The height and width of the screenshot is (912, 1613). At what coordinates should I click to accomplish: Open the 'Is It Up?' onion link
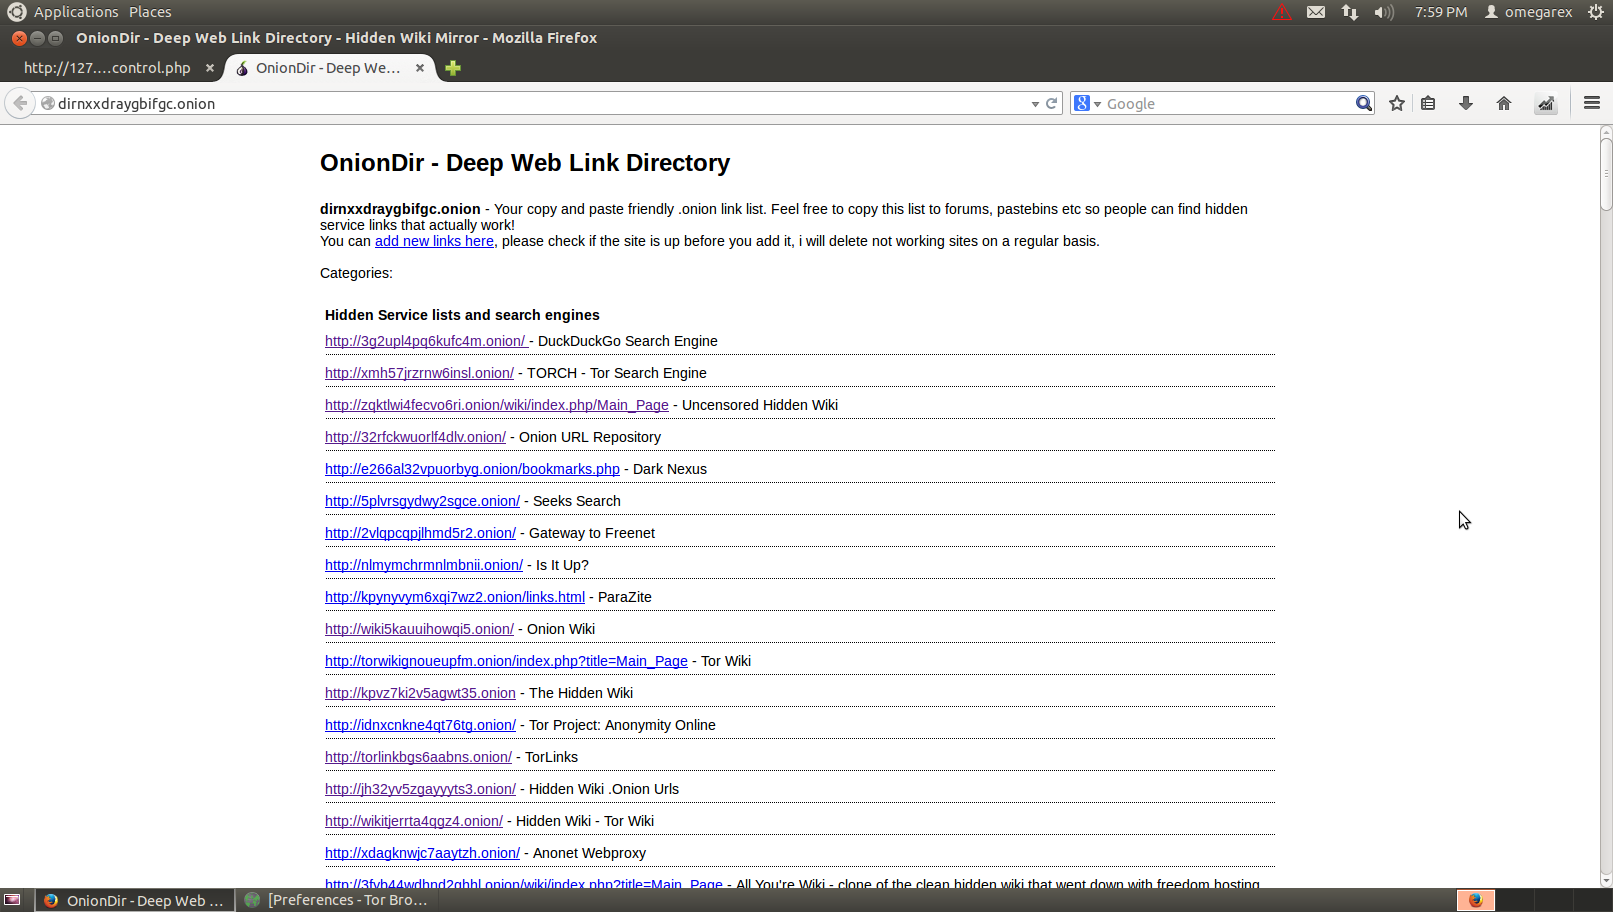[x=424, y=565]
